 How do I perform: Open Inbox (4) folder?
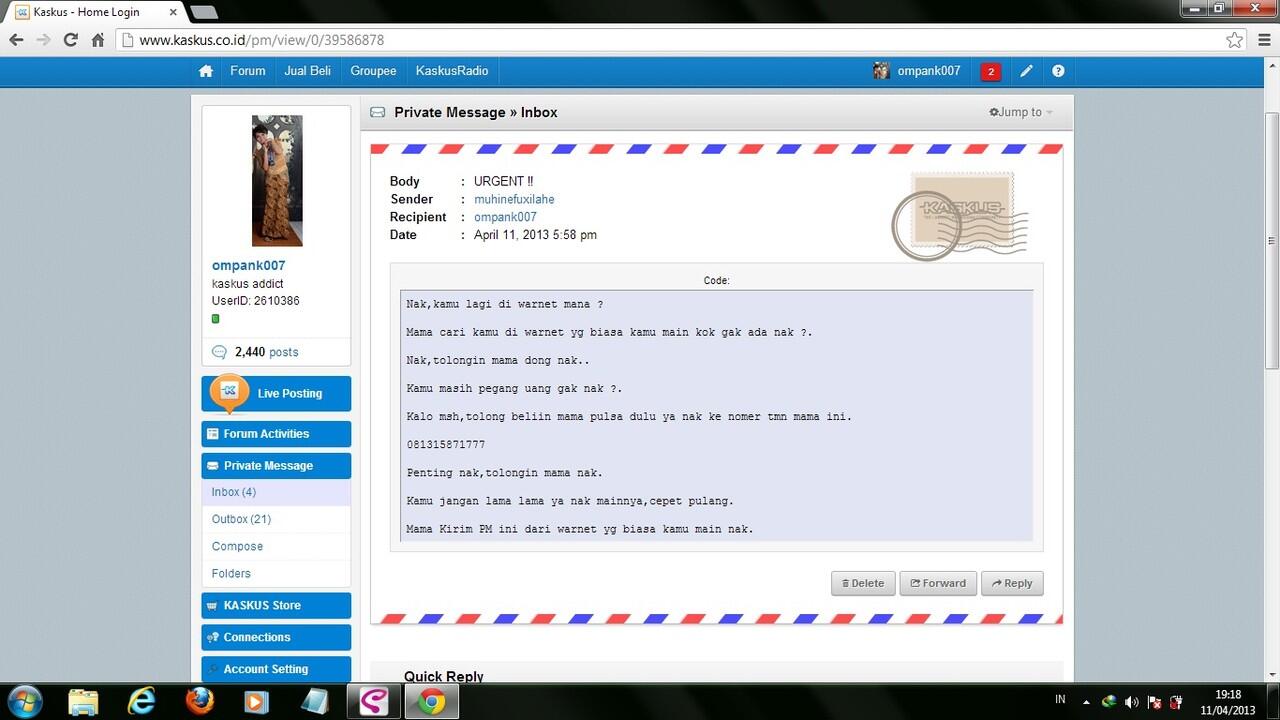click(x=234, y=492)
